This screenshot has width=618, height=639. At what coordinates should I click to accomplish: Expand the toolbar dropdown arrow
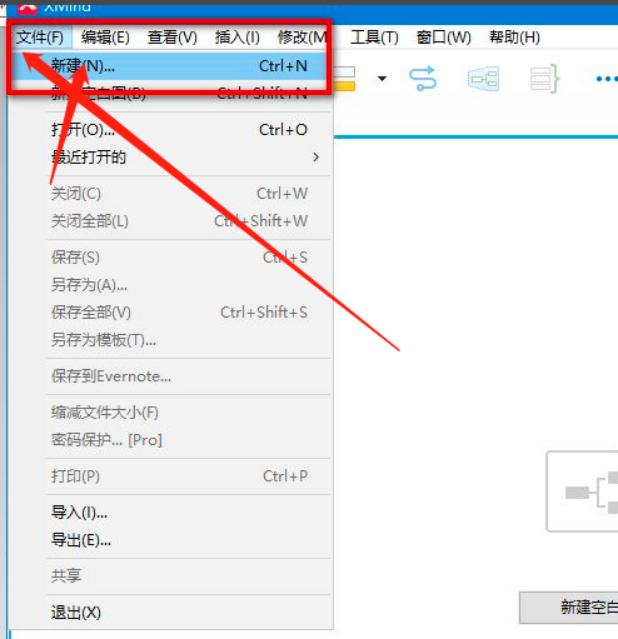pos(382,78)
